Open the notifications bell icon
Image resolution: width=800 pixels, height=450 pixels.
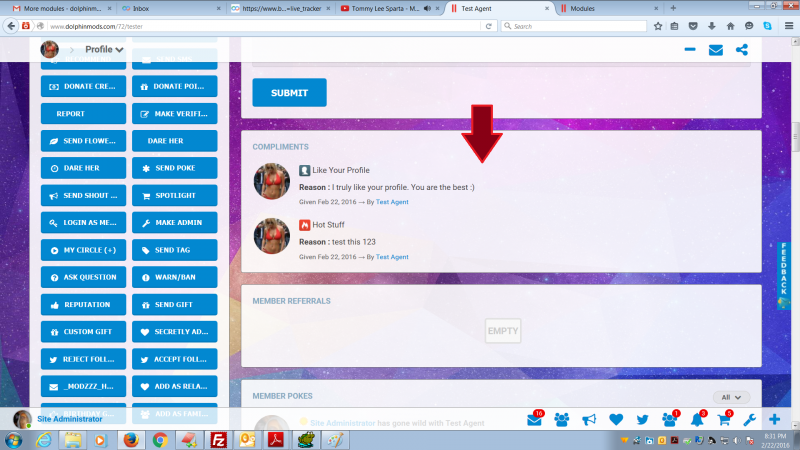click(697, 420)
